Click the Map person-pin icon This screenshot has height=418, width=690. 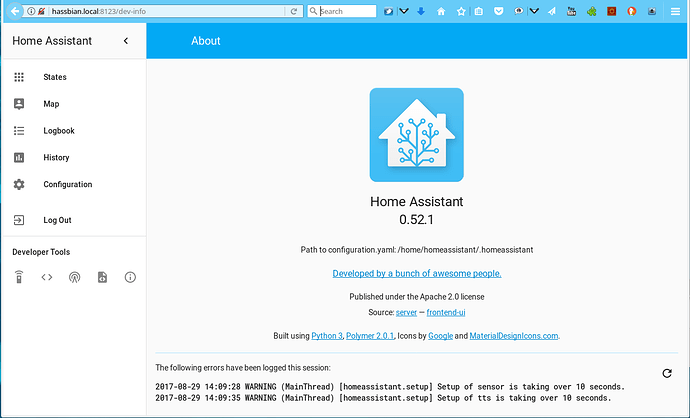(x=19, y=104)
